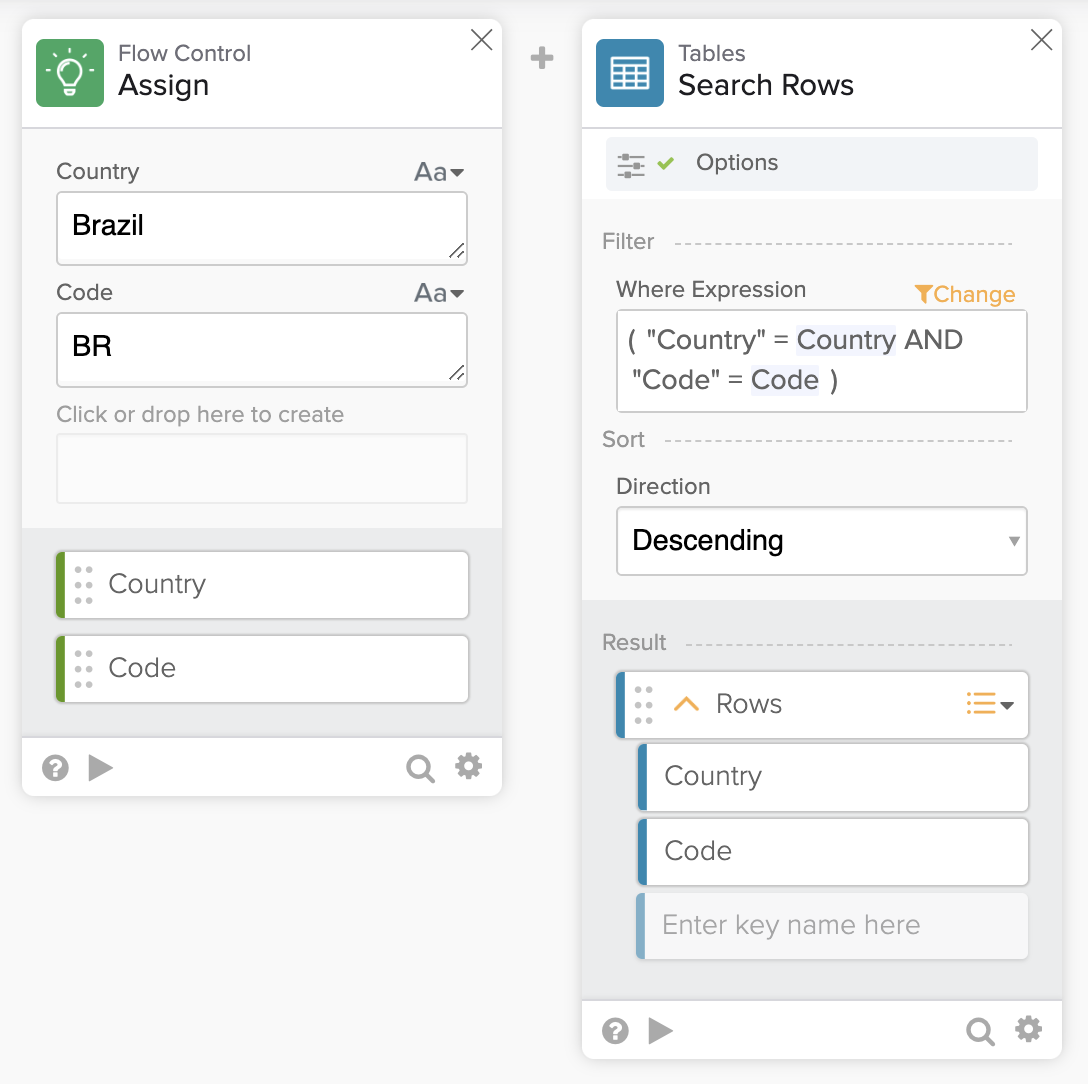Run the Assign card with play icon
Image resolution: width=1088 pixels, height=1084 pixels.
pyautogui.click(x=101, y=768)
